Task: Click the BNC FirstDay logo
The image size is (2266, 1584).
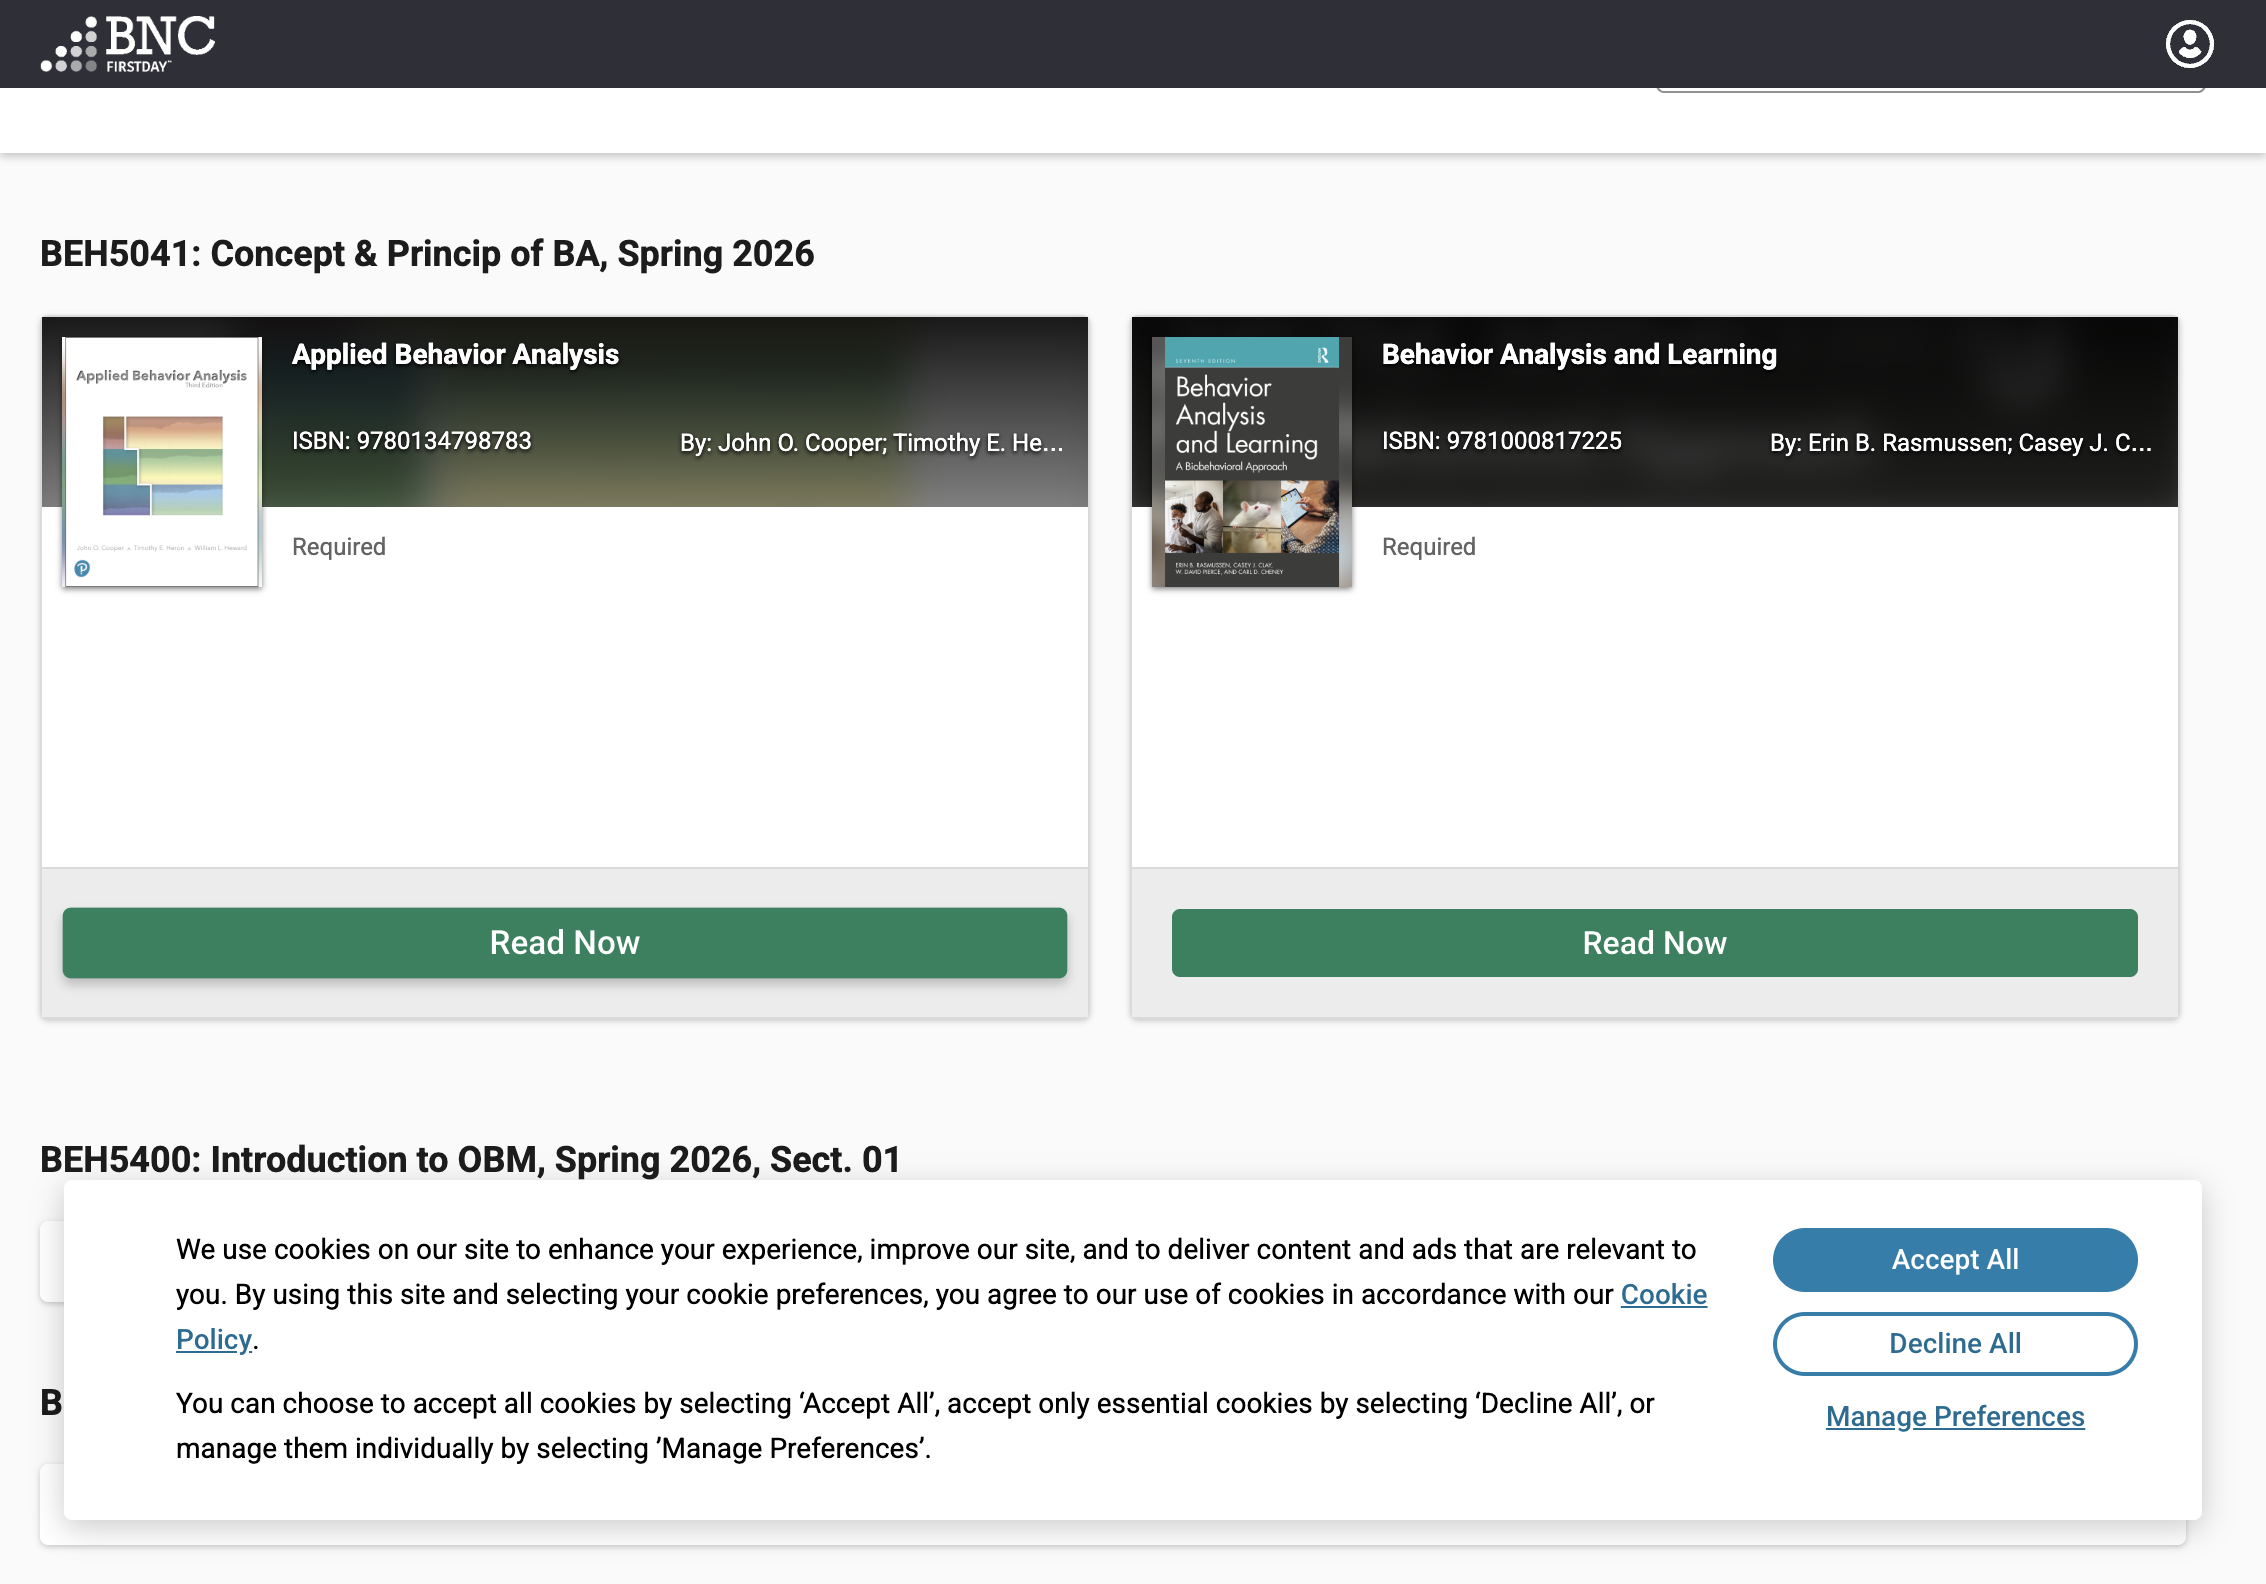Action: point(128,44)
